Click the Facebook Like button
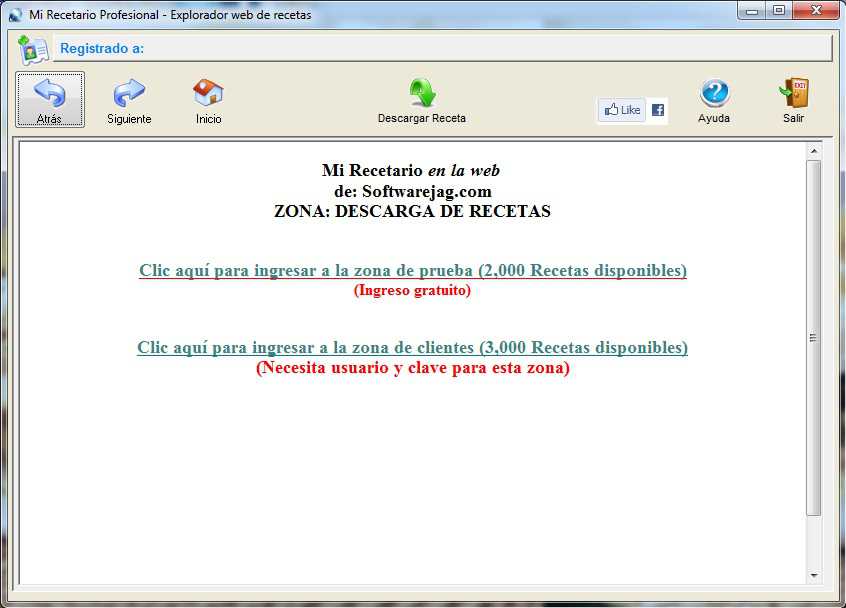 pyautogui.click(x=622, y=110)
